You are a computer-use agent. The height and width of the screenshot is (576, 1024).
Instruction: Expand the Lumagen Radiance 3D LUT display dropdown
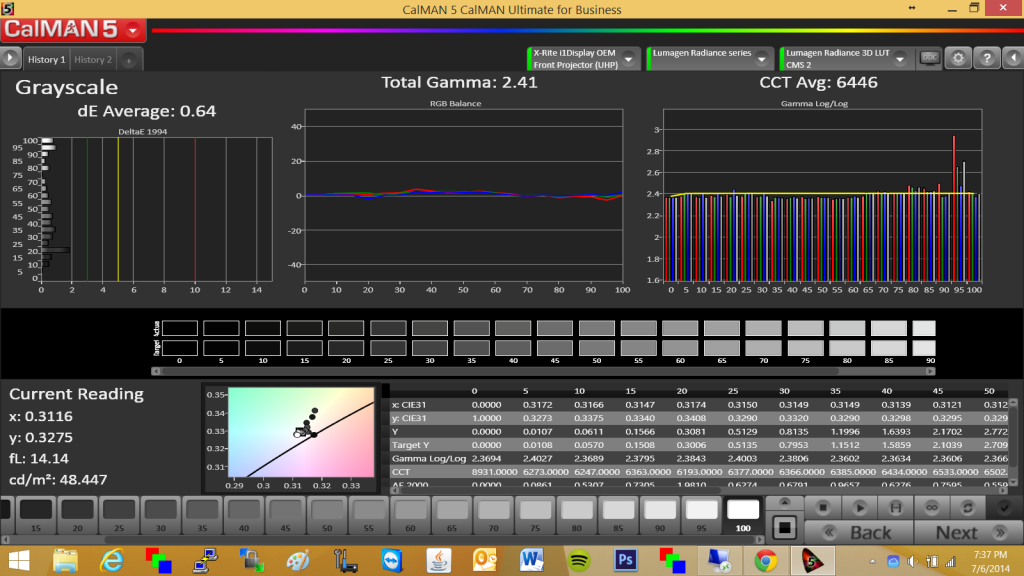[900, 59]
